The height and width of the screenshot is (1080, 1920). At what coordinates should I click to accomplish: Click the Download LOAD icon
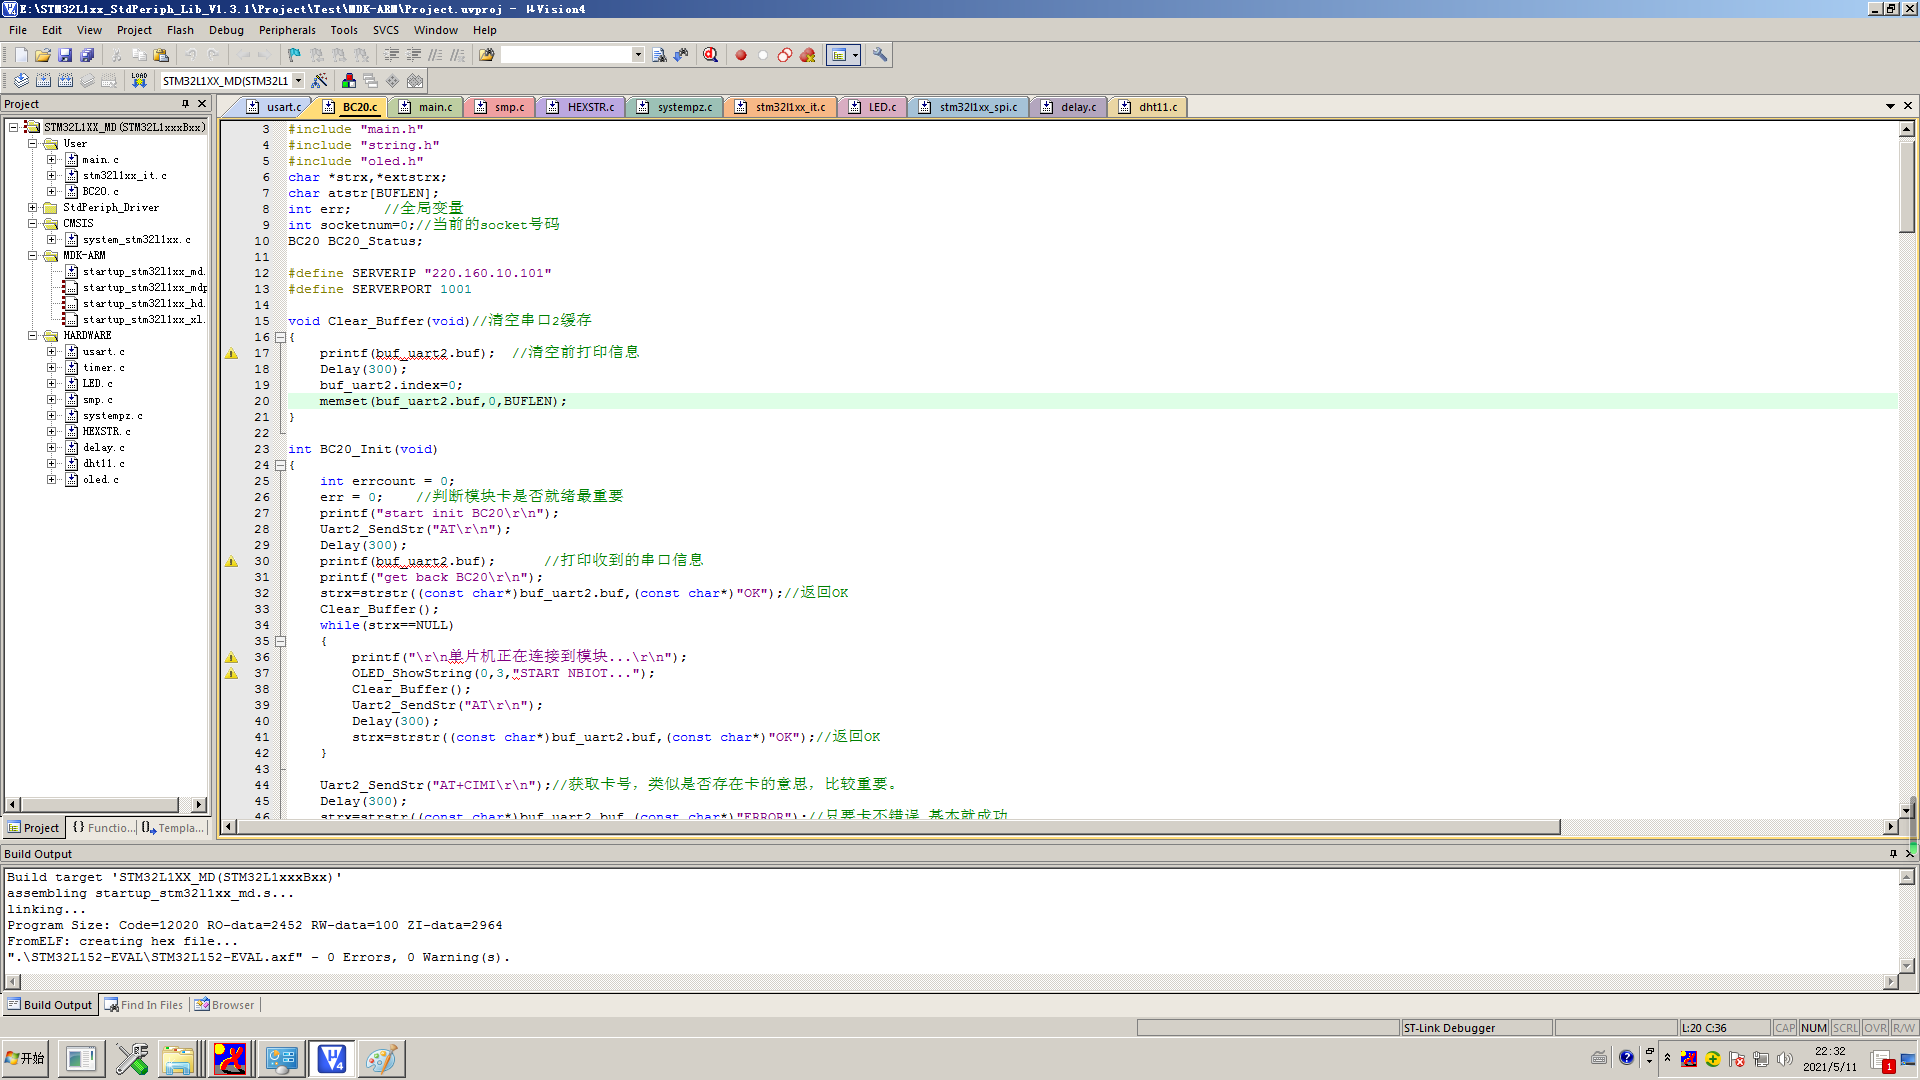139,81
